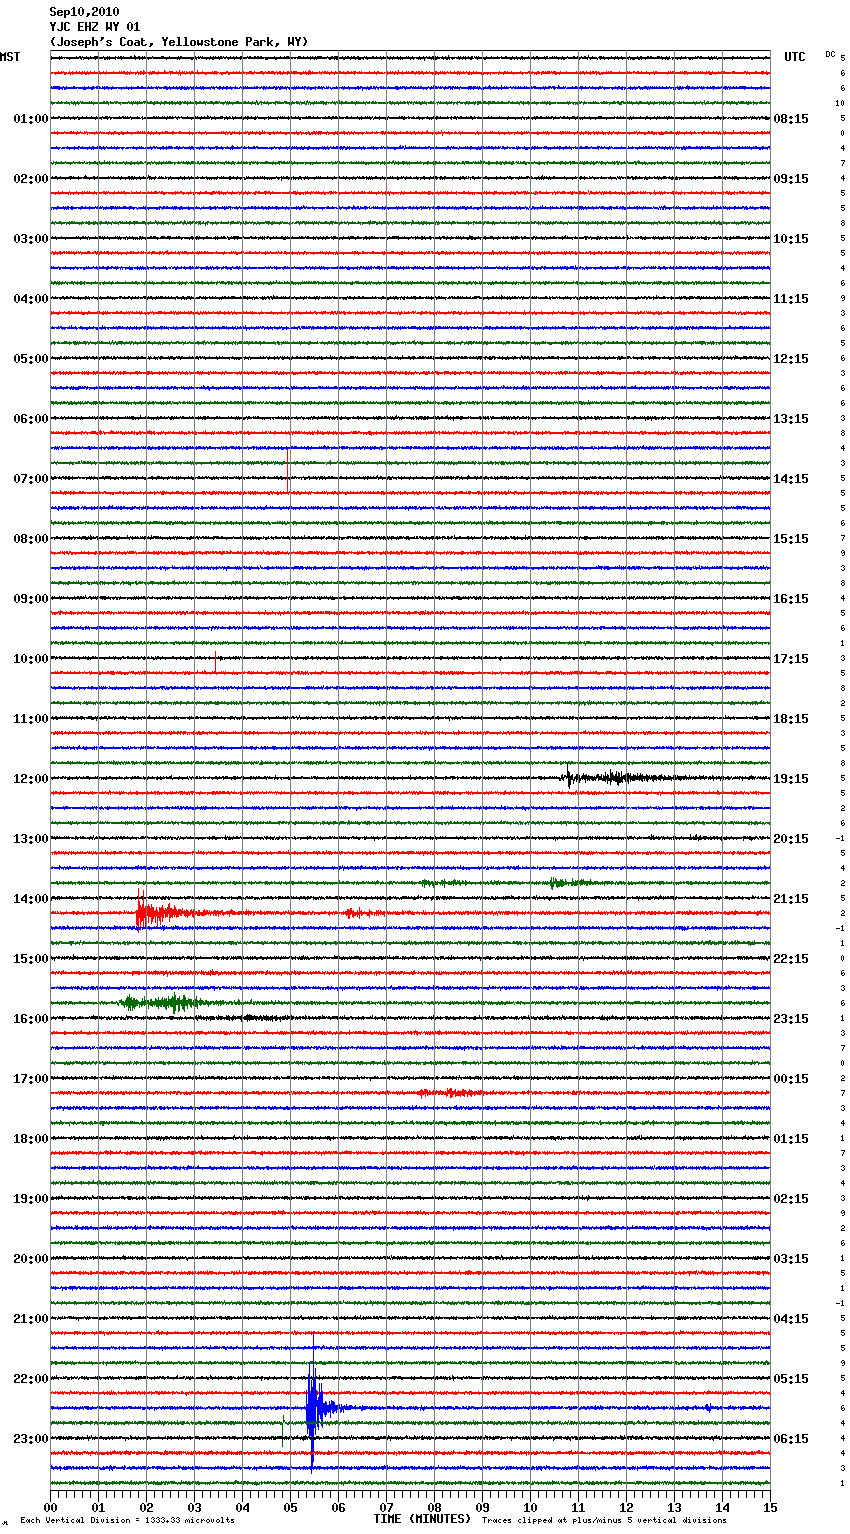The image size is (850, 1534).
Task: Click the UTC timezone label
Action: [795, 57]
